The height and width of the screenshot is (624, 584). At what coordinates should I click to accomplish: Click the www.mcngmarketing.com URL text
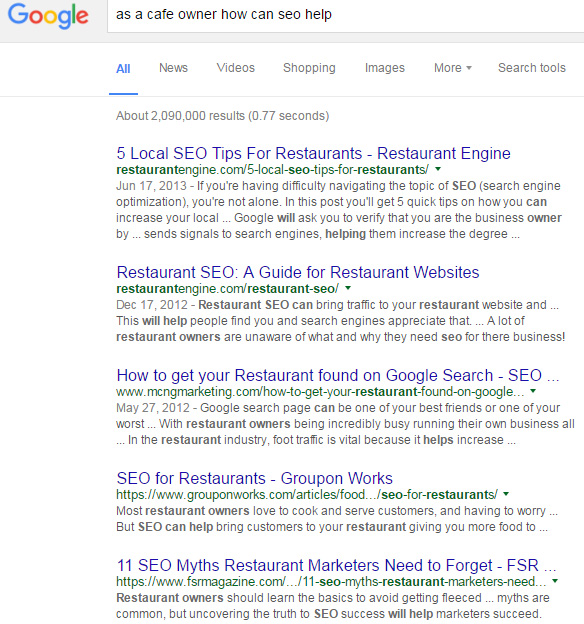point(320,392)
